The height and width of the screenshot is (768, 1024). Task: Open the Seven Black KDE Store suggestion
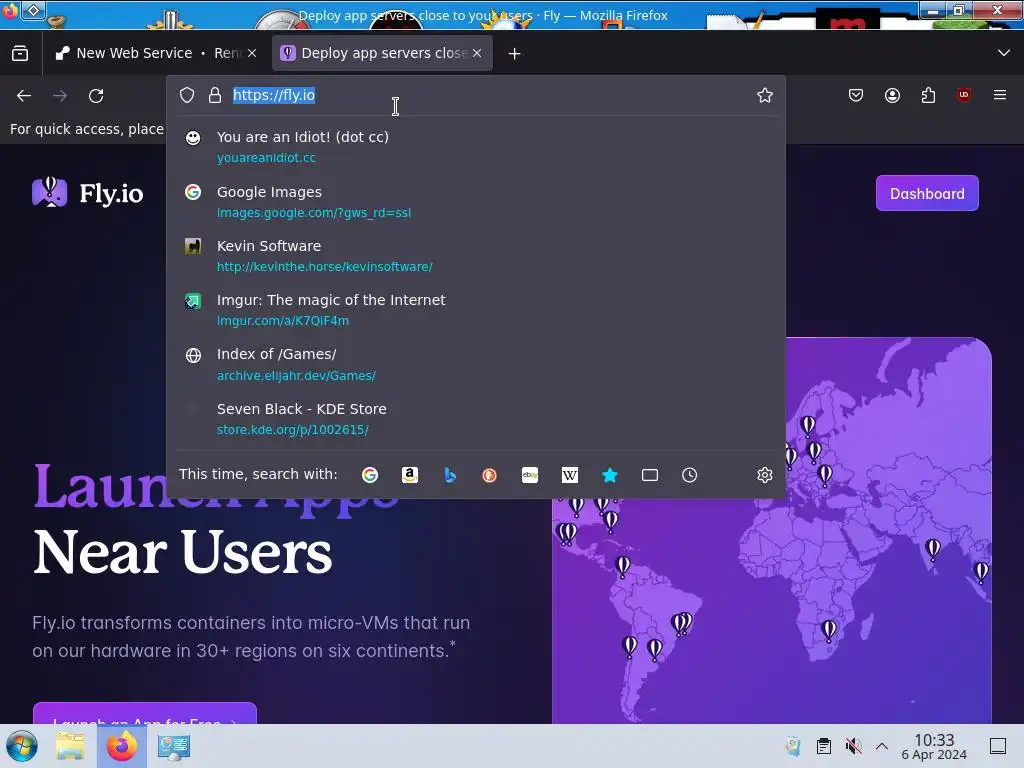click(475, 419)
